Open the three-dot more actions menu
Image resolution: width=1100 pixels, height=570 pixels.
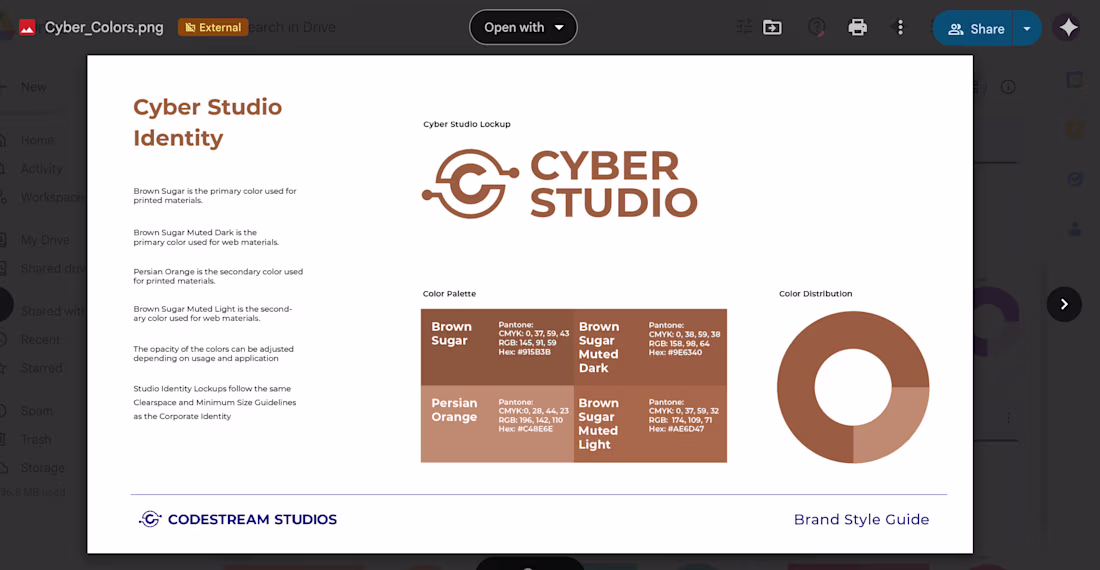coord(900,27)
